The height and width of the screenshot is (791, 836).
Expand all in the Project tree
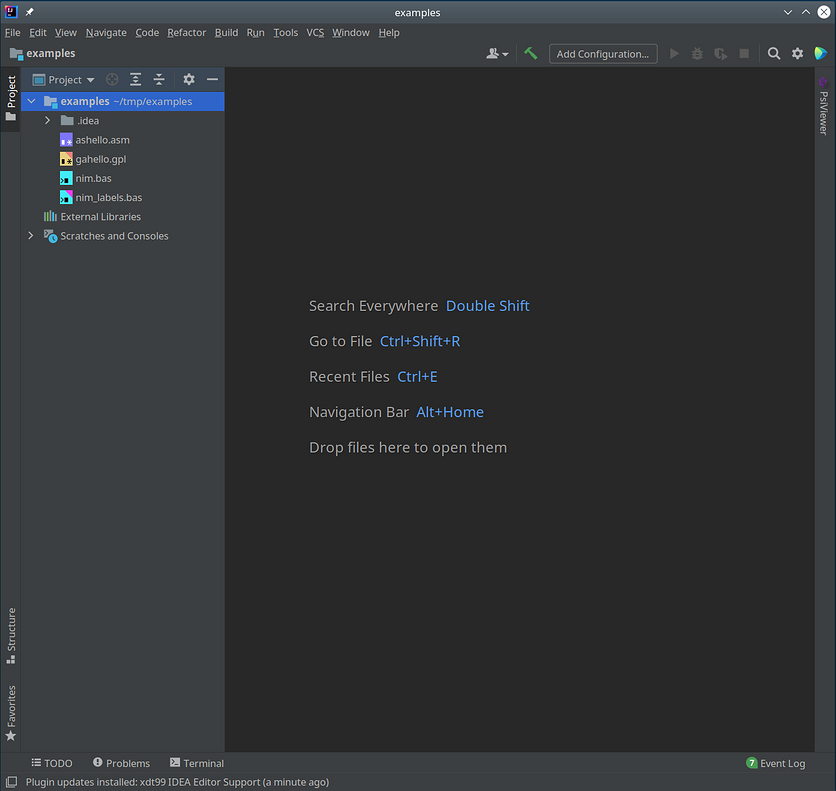pyautogui.click(x=135, y=79)
